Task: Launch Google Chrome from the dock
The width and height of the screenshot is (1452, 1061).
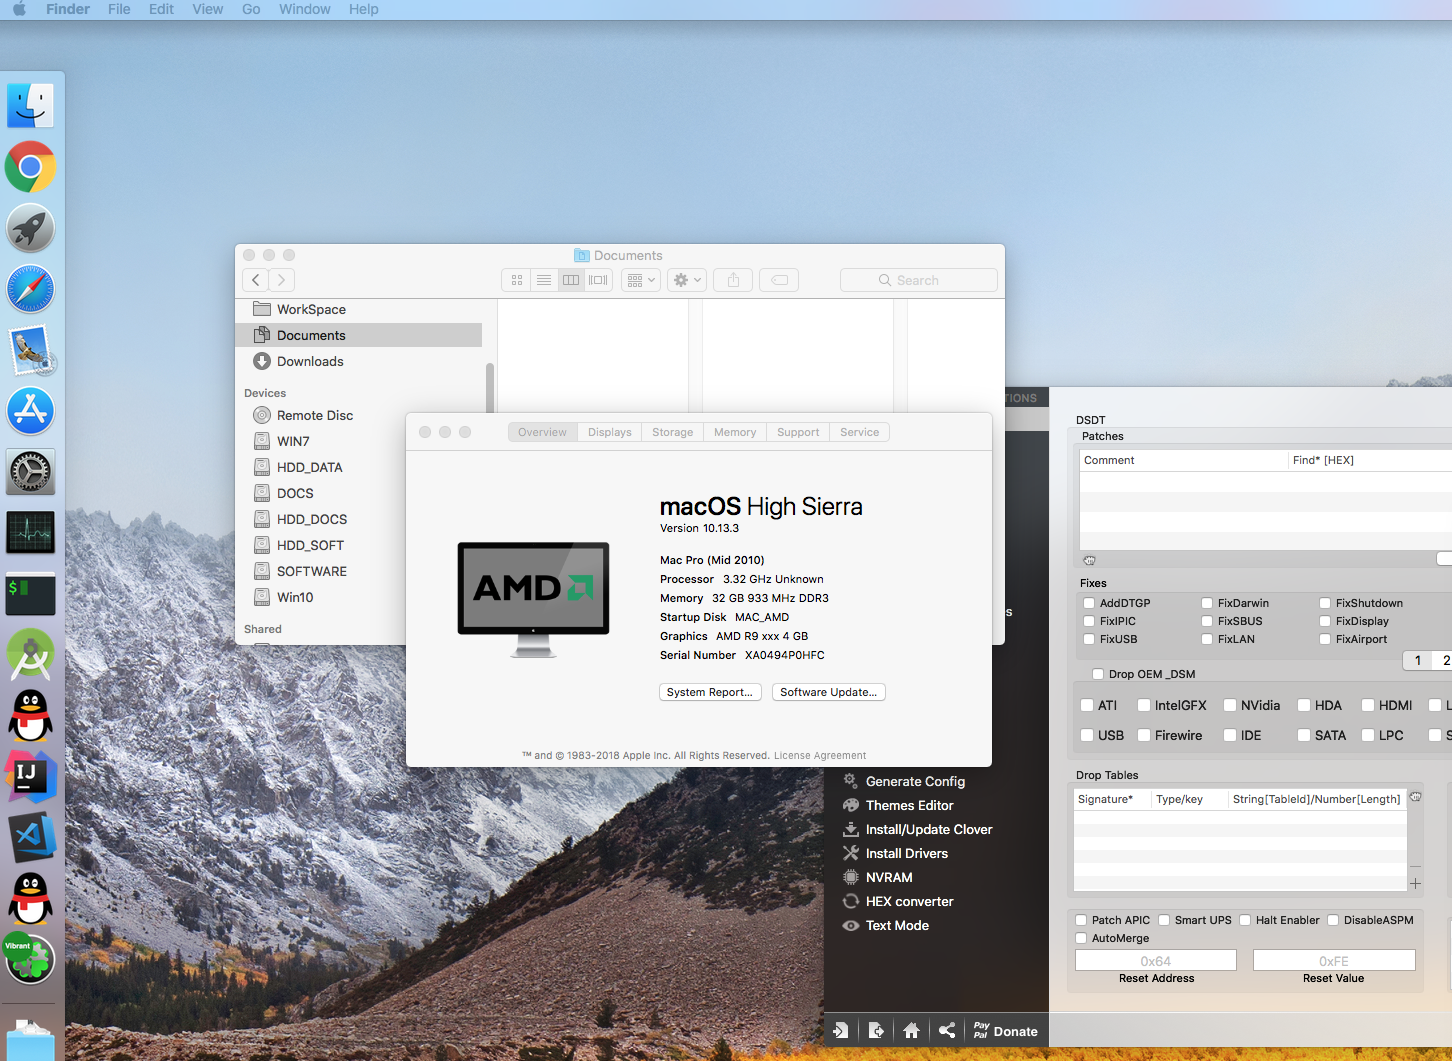Action: coord(31,167)
